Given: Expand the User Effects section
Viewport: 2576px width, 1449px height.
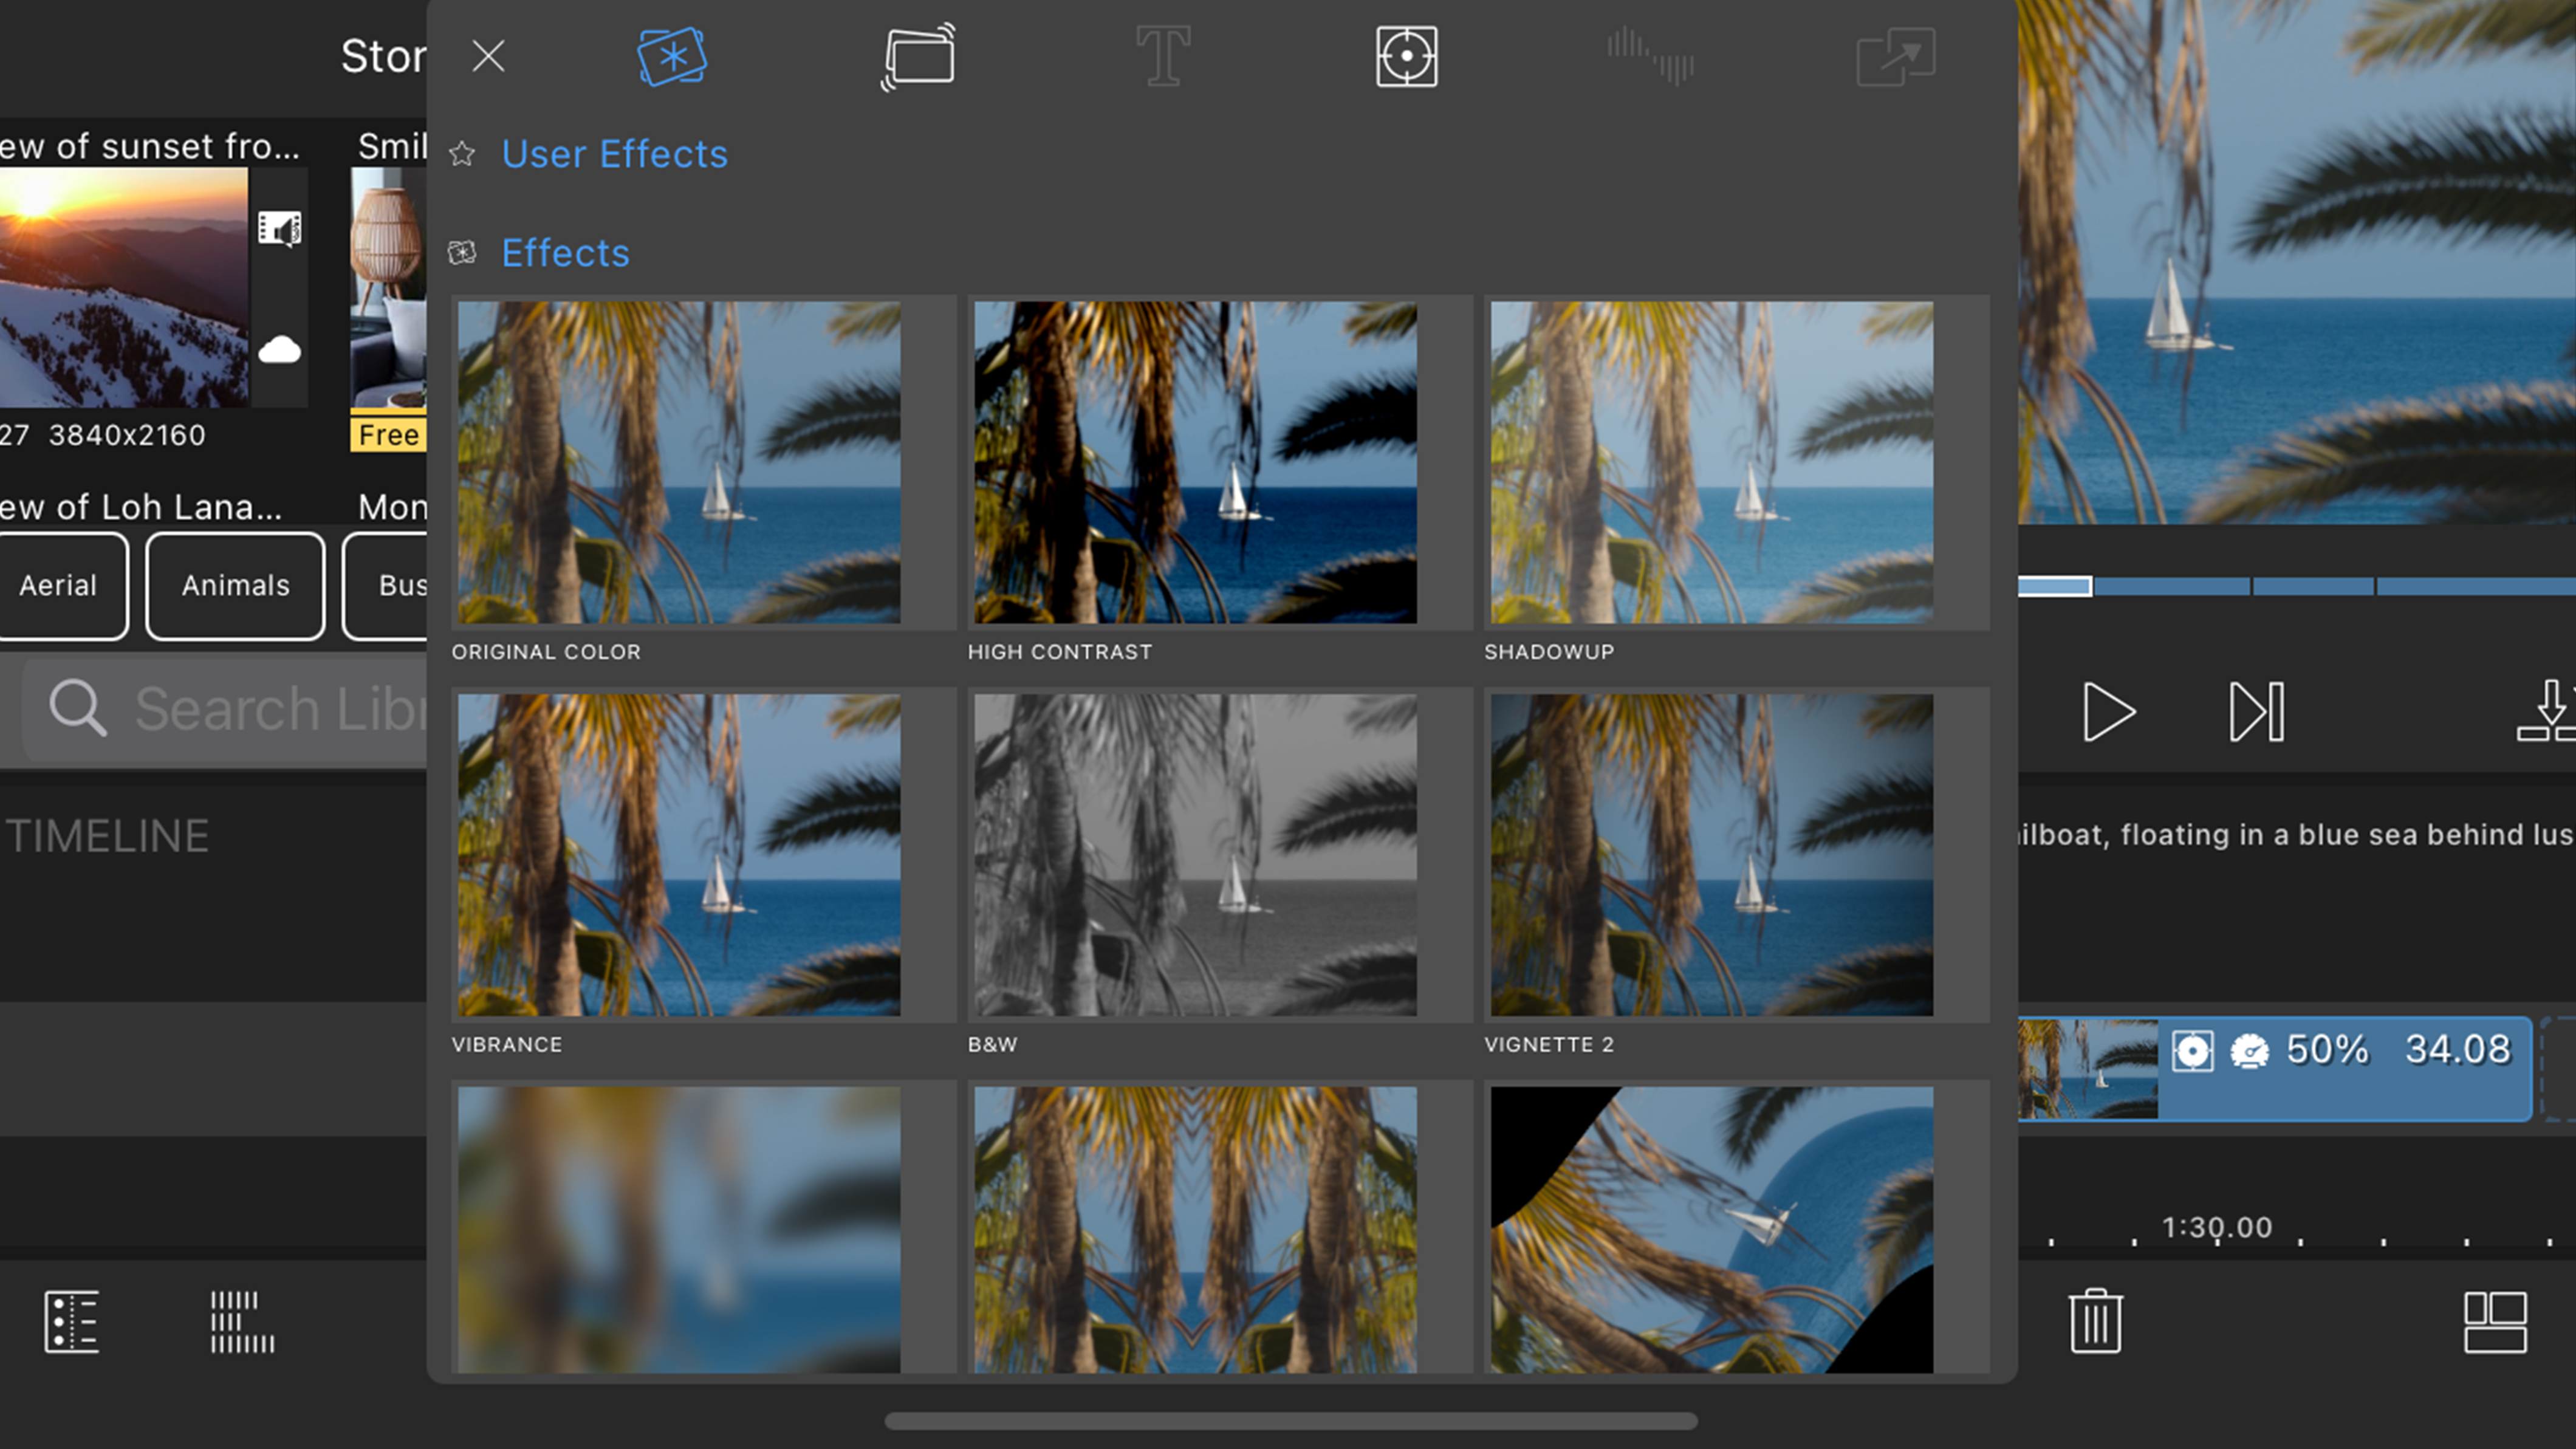Looking at the screenshot, I should coord(614,154).
